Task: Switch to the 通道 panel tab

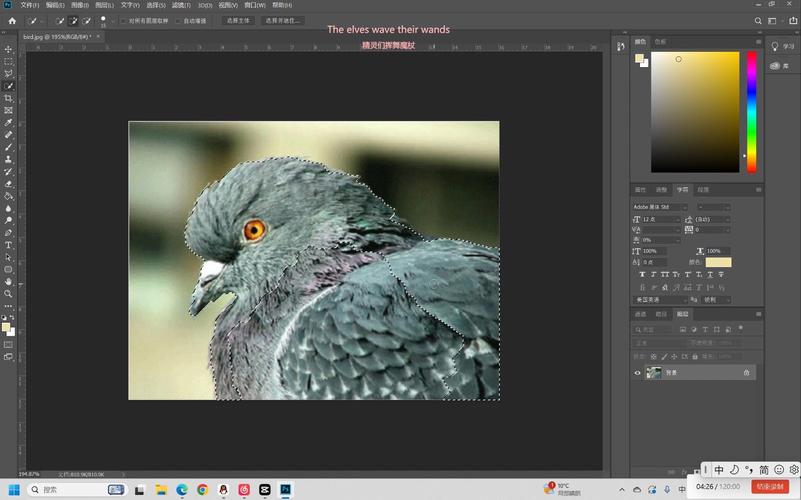Action: tap(641, 314)
